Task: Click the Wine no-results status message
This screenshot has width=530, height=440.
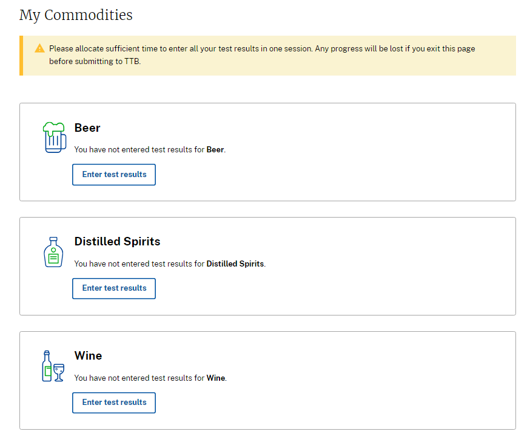Action: (150, 378)
